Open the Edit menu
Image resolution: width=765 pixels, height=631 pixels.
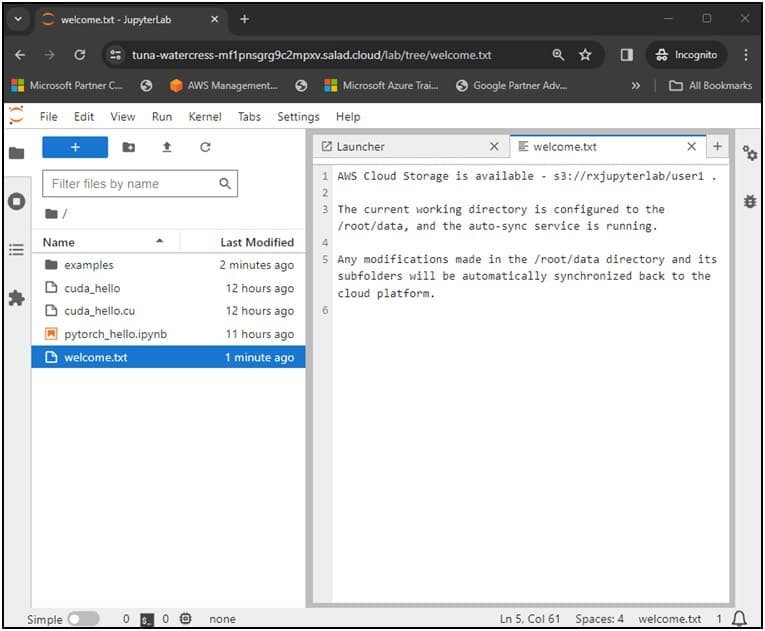click(x=84, y=117)
